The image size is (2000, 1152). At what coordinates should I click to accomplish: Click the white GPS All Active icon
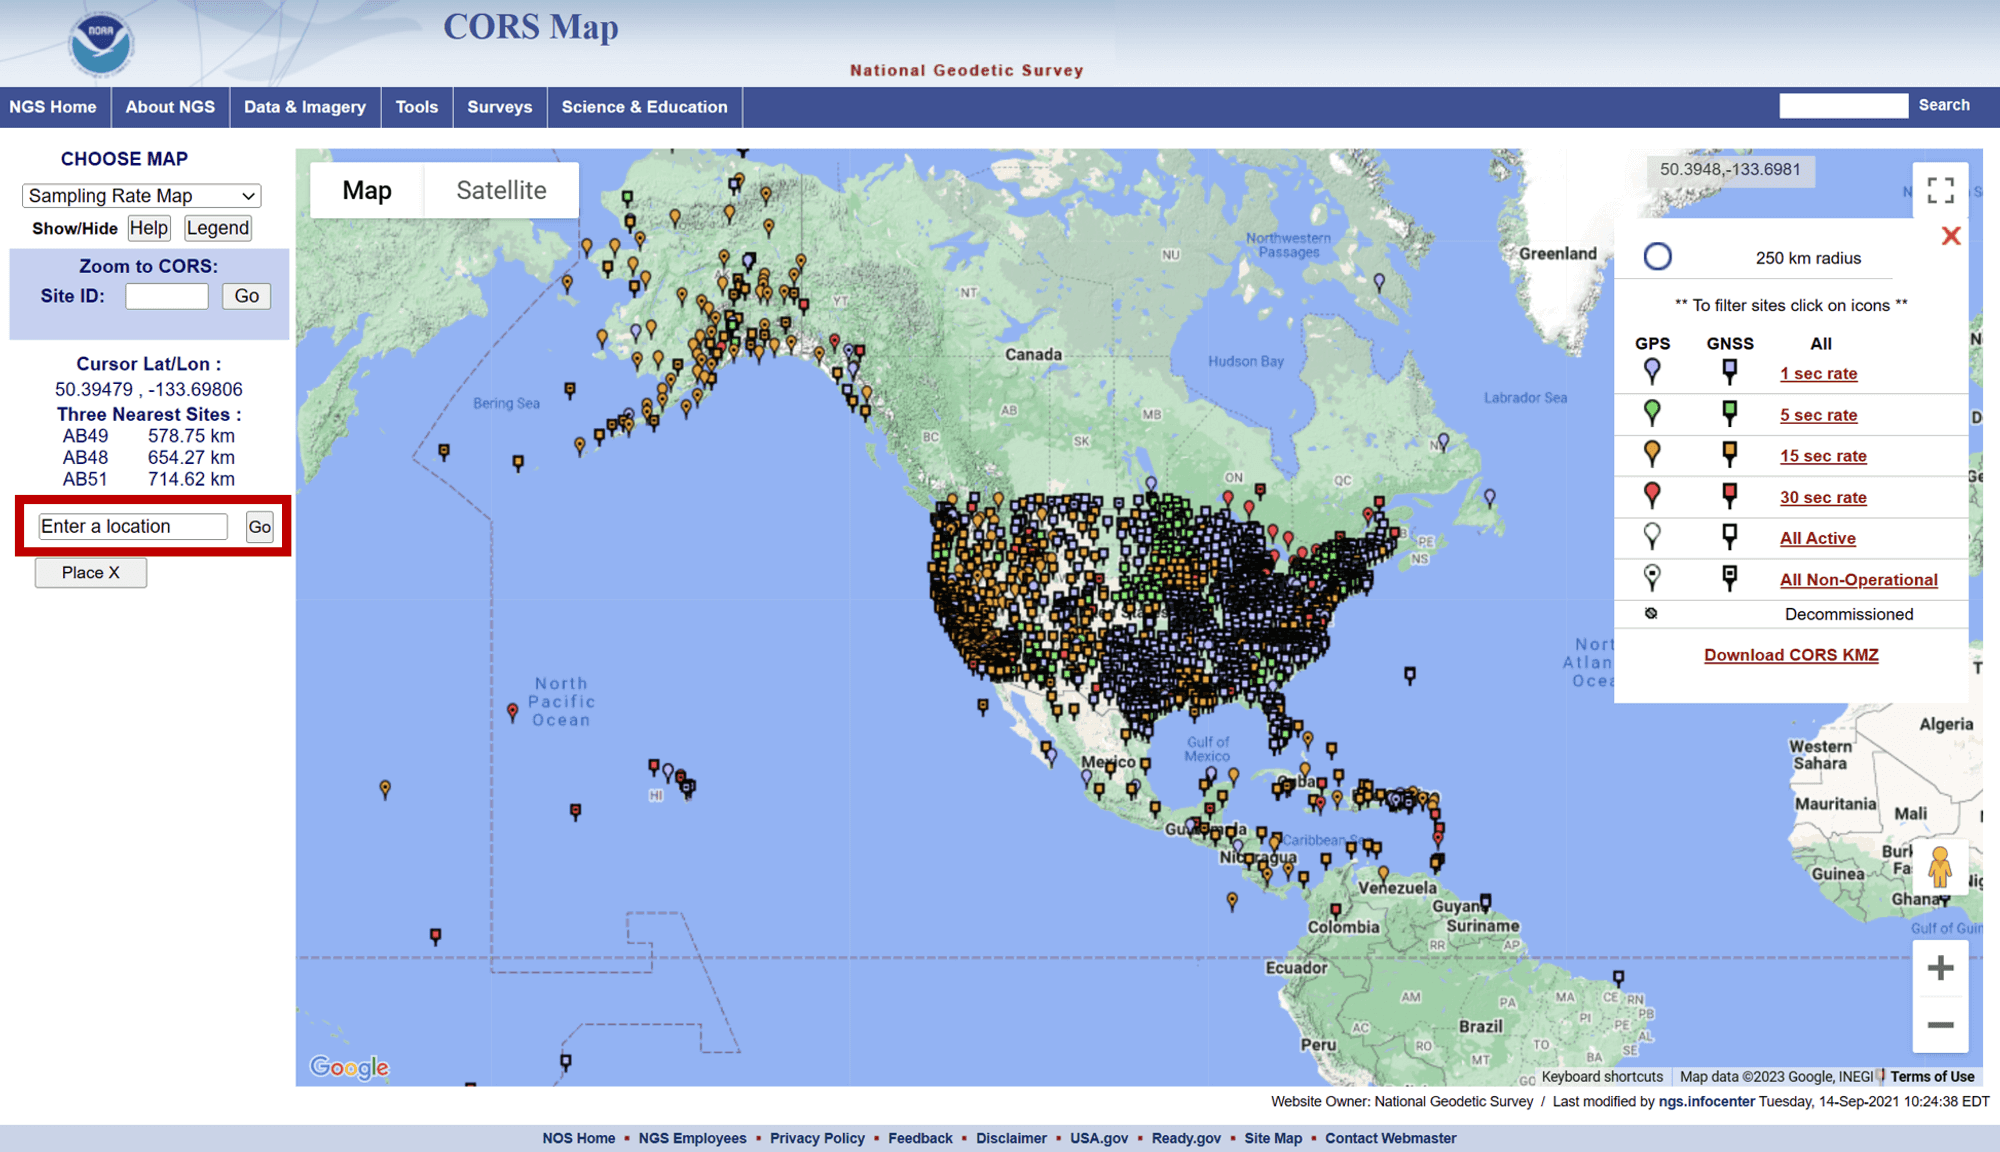tap(1652, 536)
